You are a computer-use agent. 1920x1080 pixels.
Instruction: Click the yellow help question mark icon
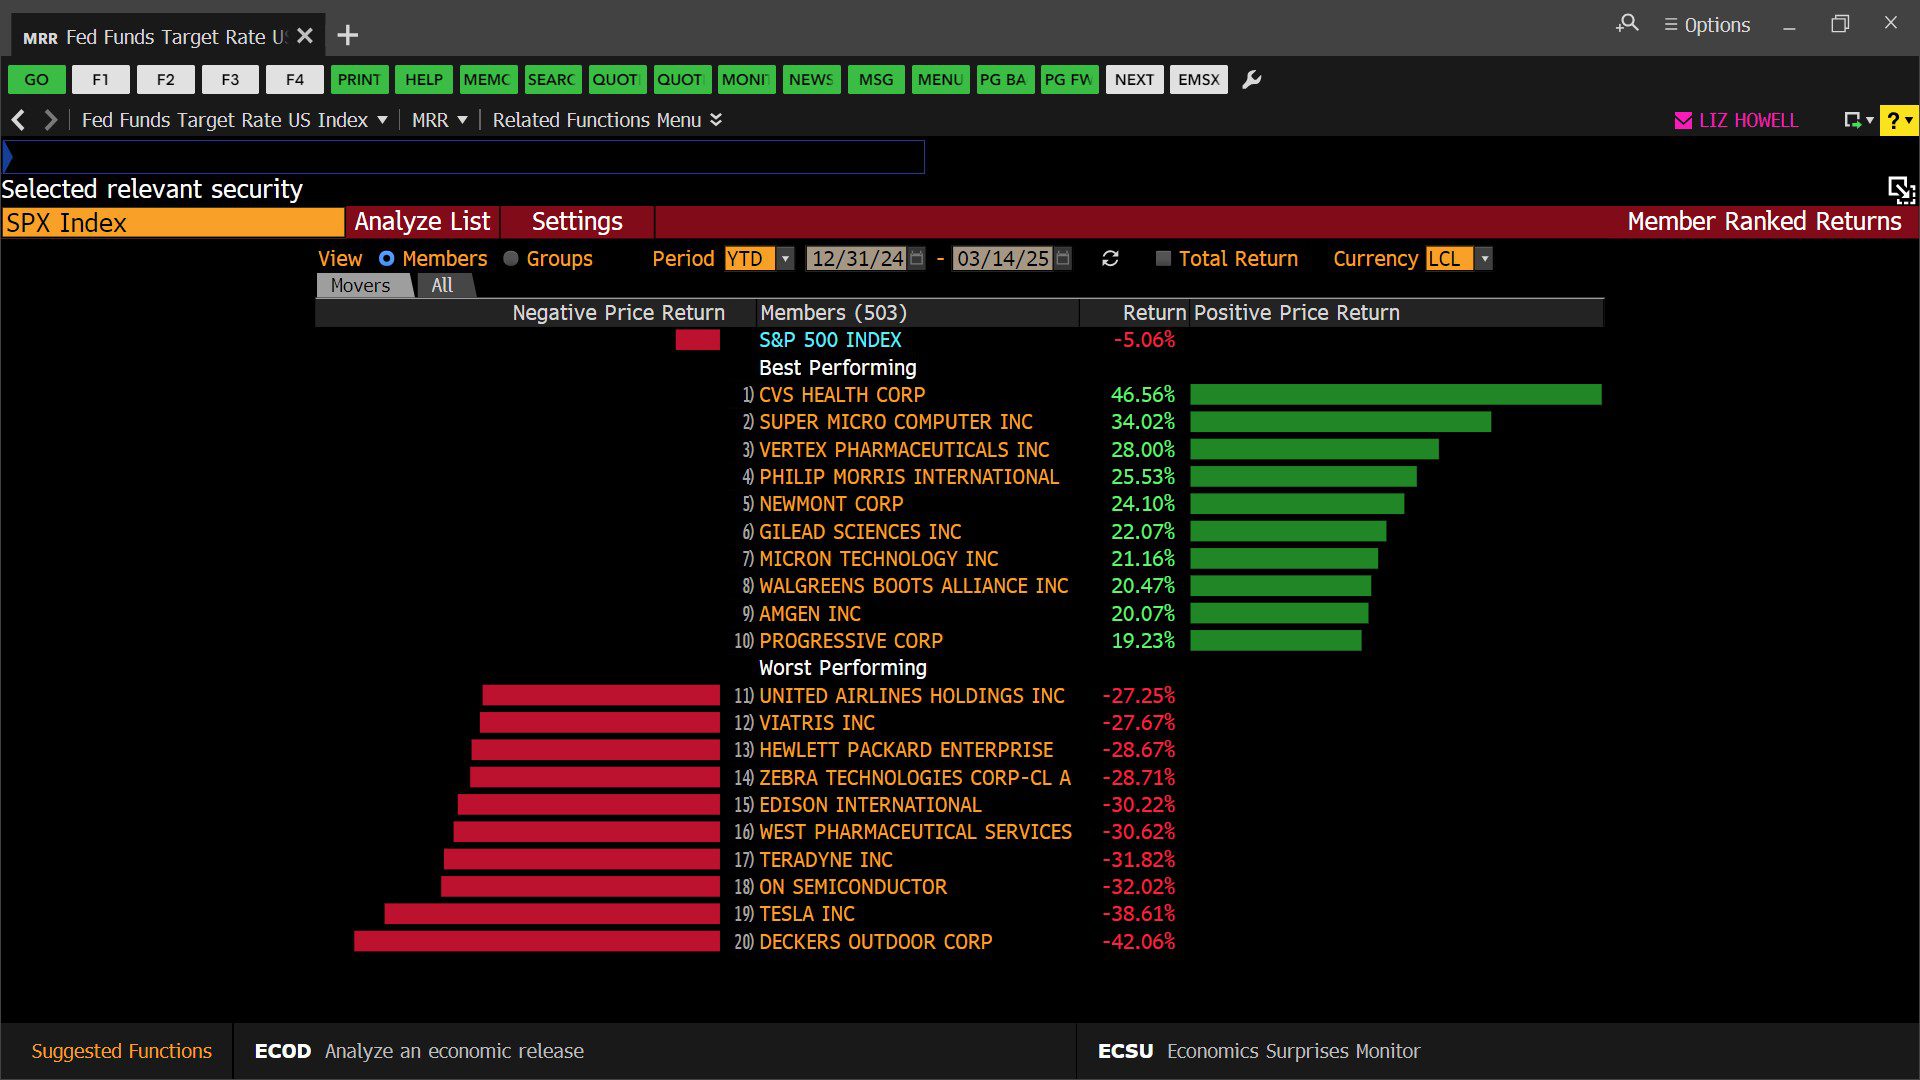[1893, 121]
